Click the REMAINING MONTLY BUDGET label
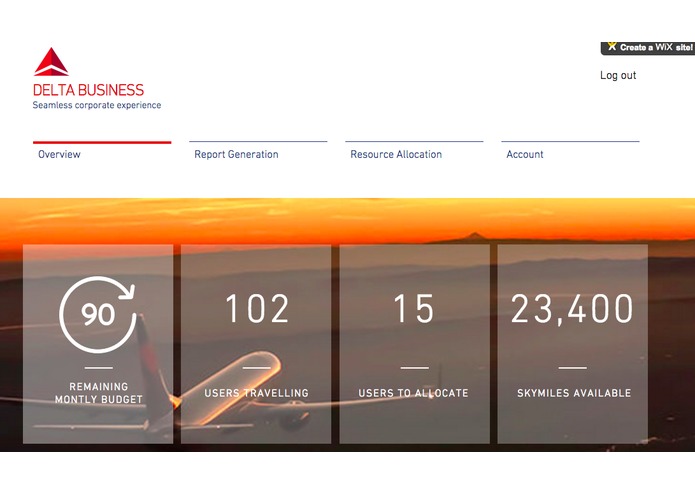Viewport: 695px width, 494px height. [x=98, y=393]
